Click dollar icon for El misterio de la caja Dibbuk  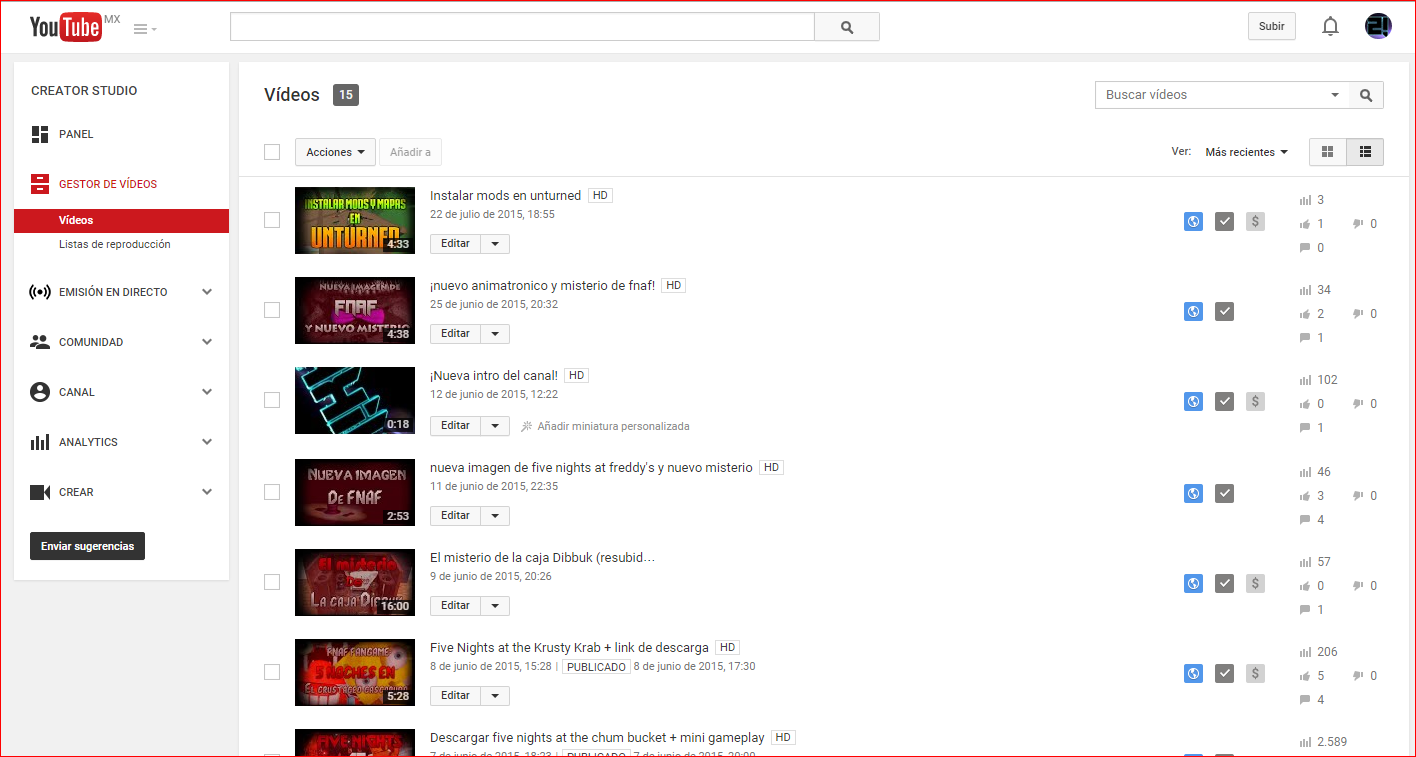pyautogui.click(x=1255, y=584)
